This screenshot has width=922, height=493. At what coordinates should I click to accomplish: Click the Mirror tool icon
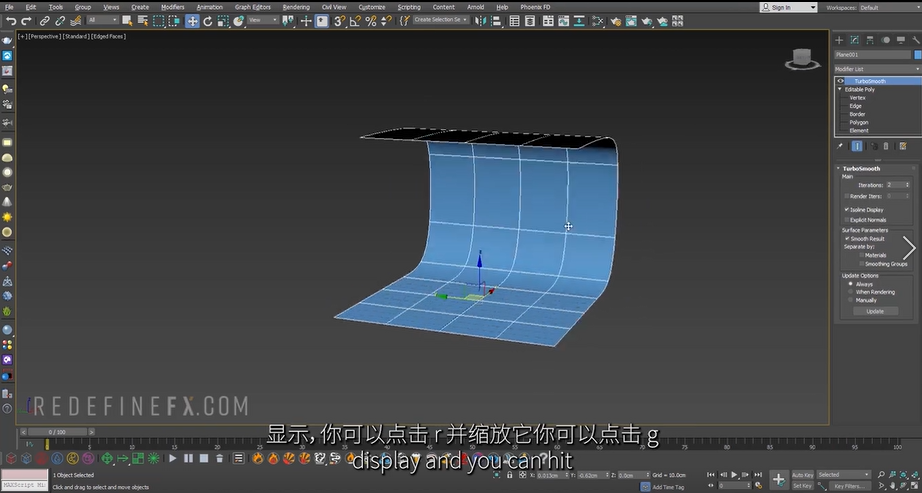pyautogui.click(x=480, y=21)
